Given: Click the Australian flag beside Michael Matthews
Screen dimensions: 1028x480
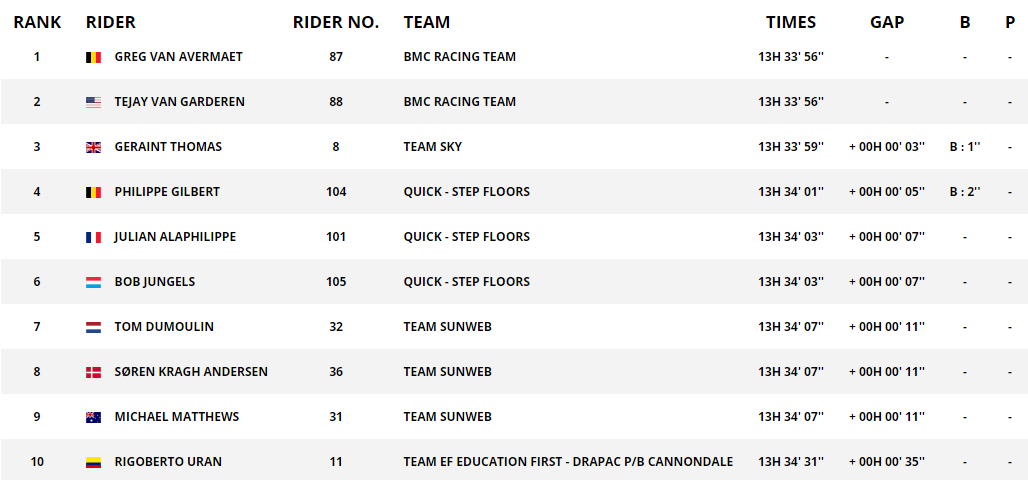Looking at the screenshot, I should point(93,418).
